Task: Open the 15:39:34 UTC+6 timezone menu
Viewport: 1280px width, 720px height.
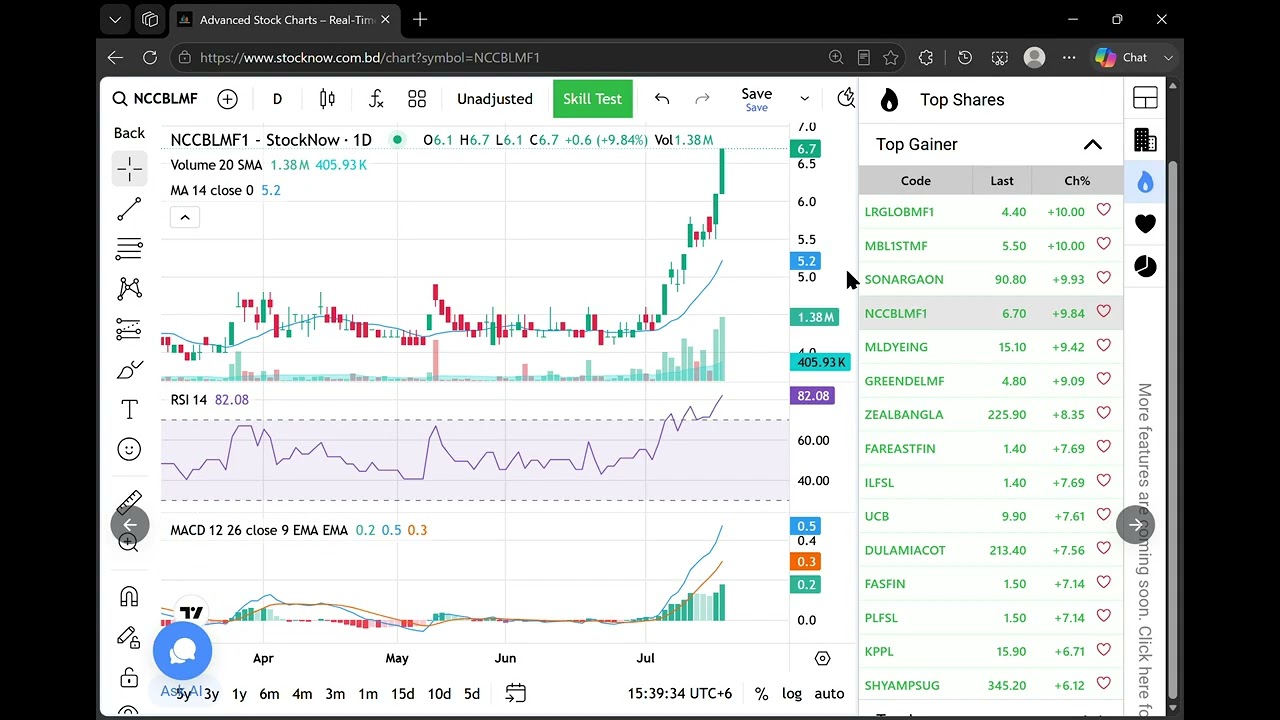Action: 680,694
